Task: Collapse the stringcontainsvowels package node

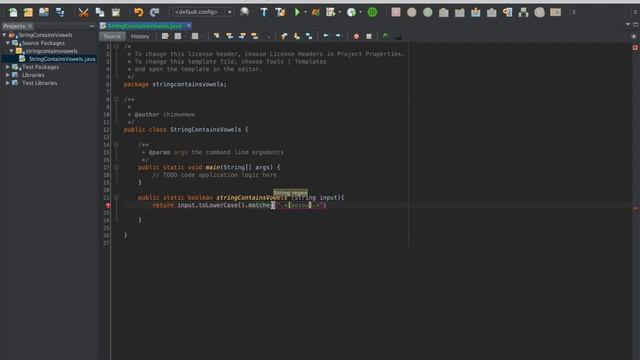Action: point(11,51)
